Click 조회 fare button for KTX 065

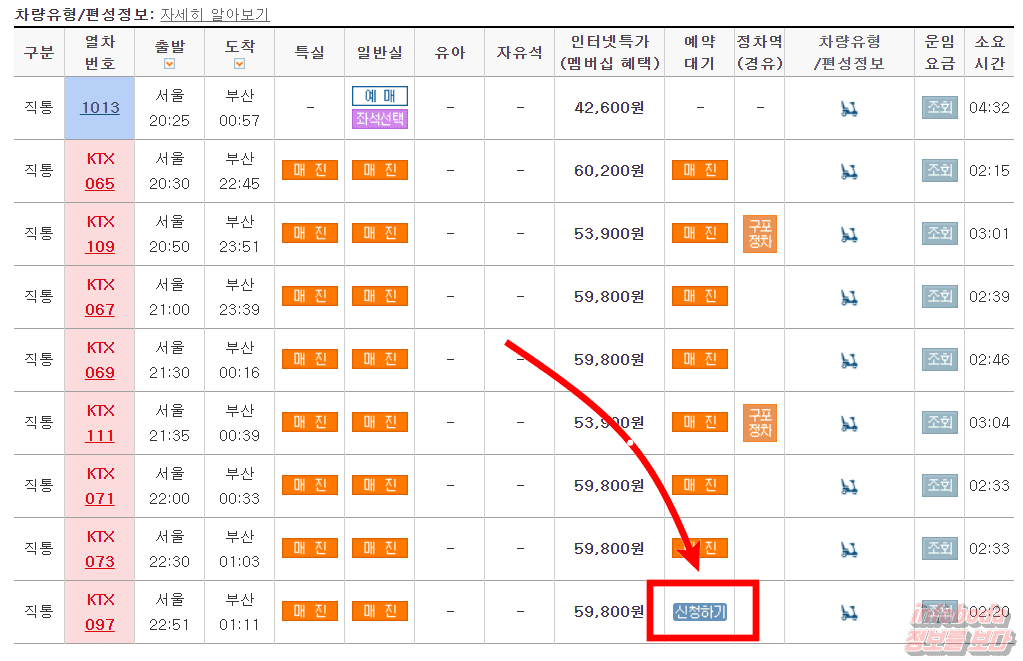pyautogui.click(x=939, y=170)
